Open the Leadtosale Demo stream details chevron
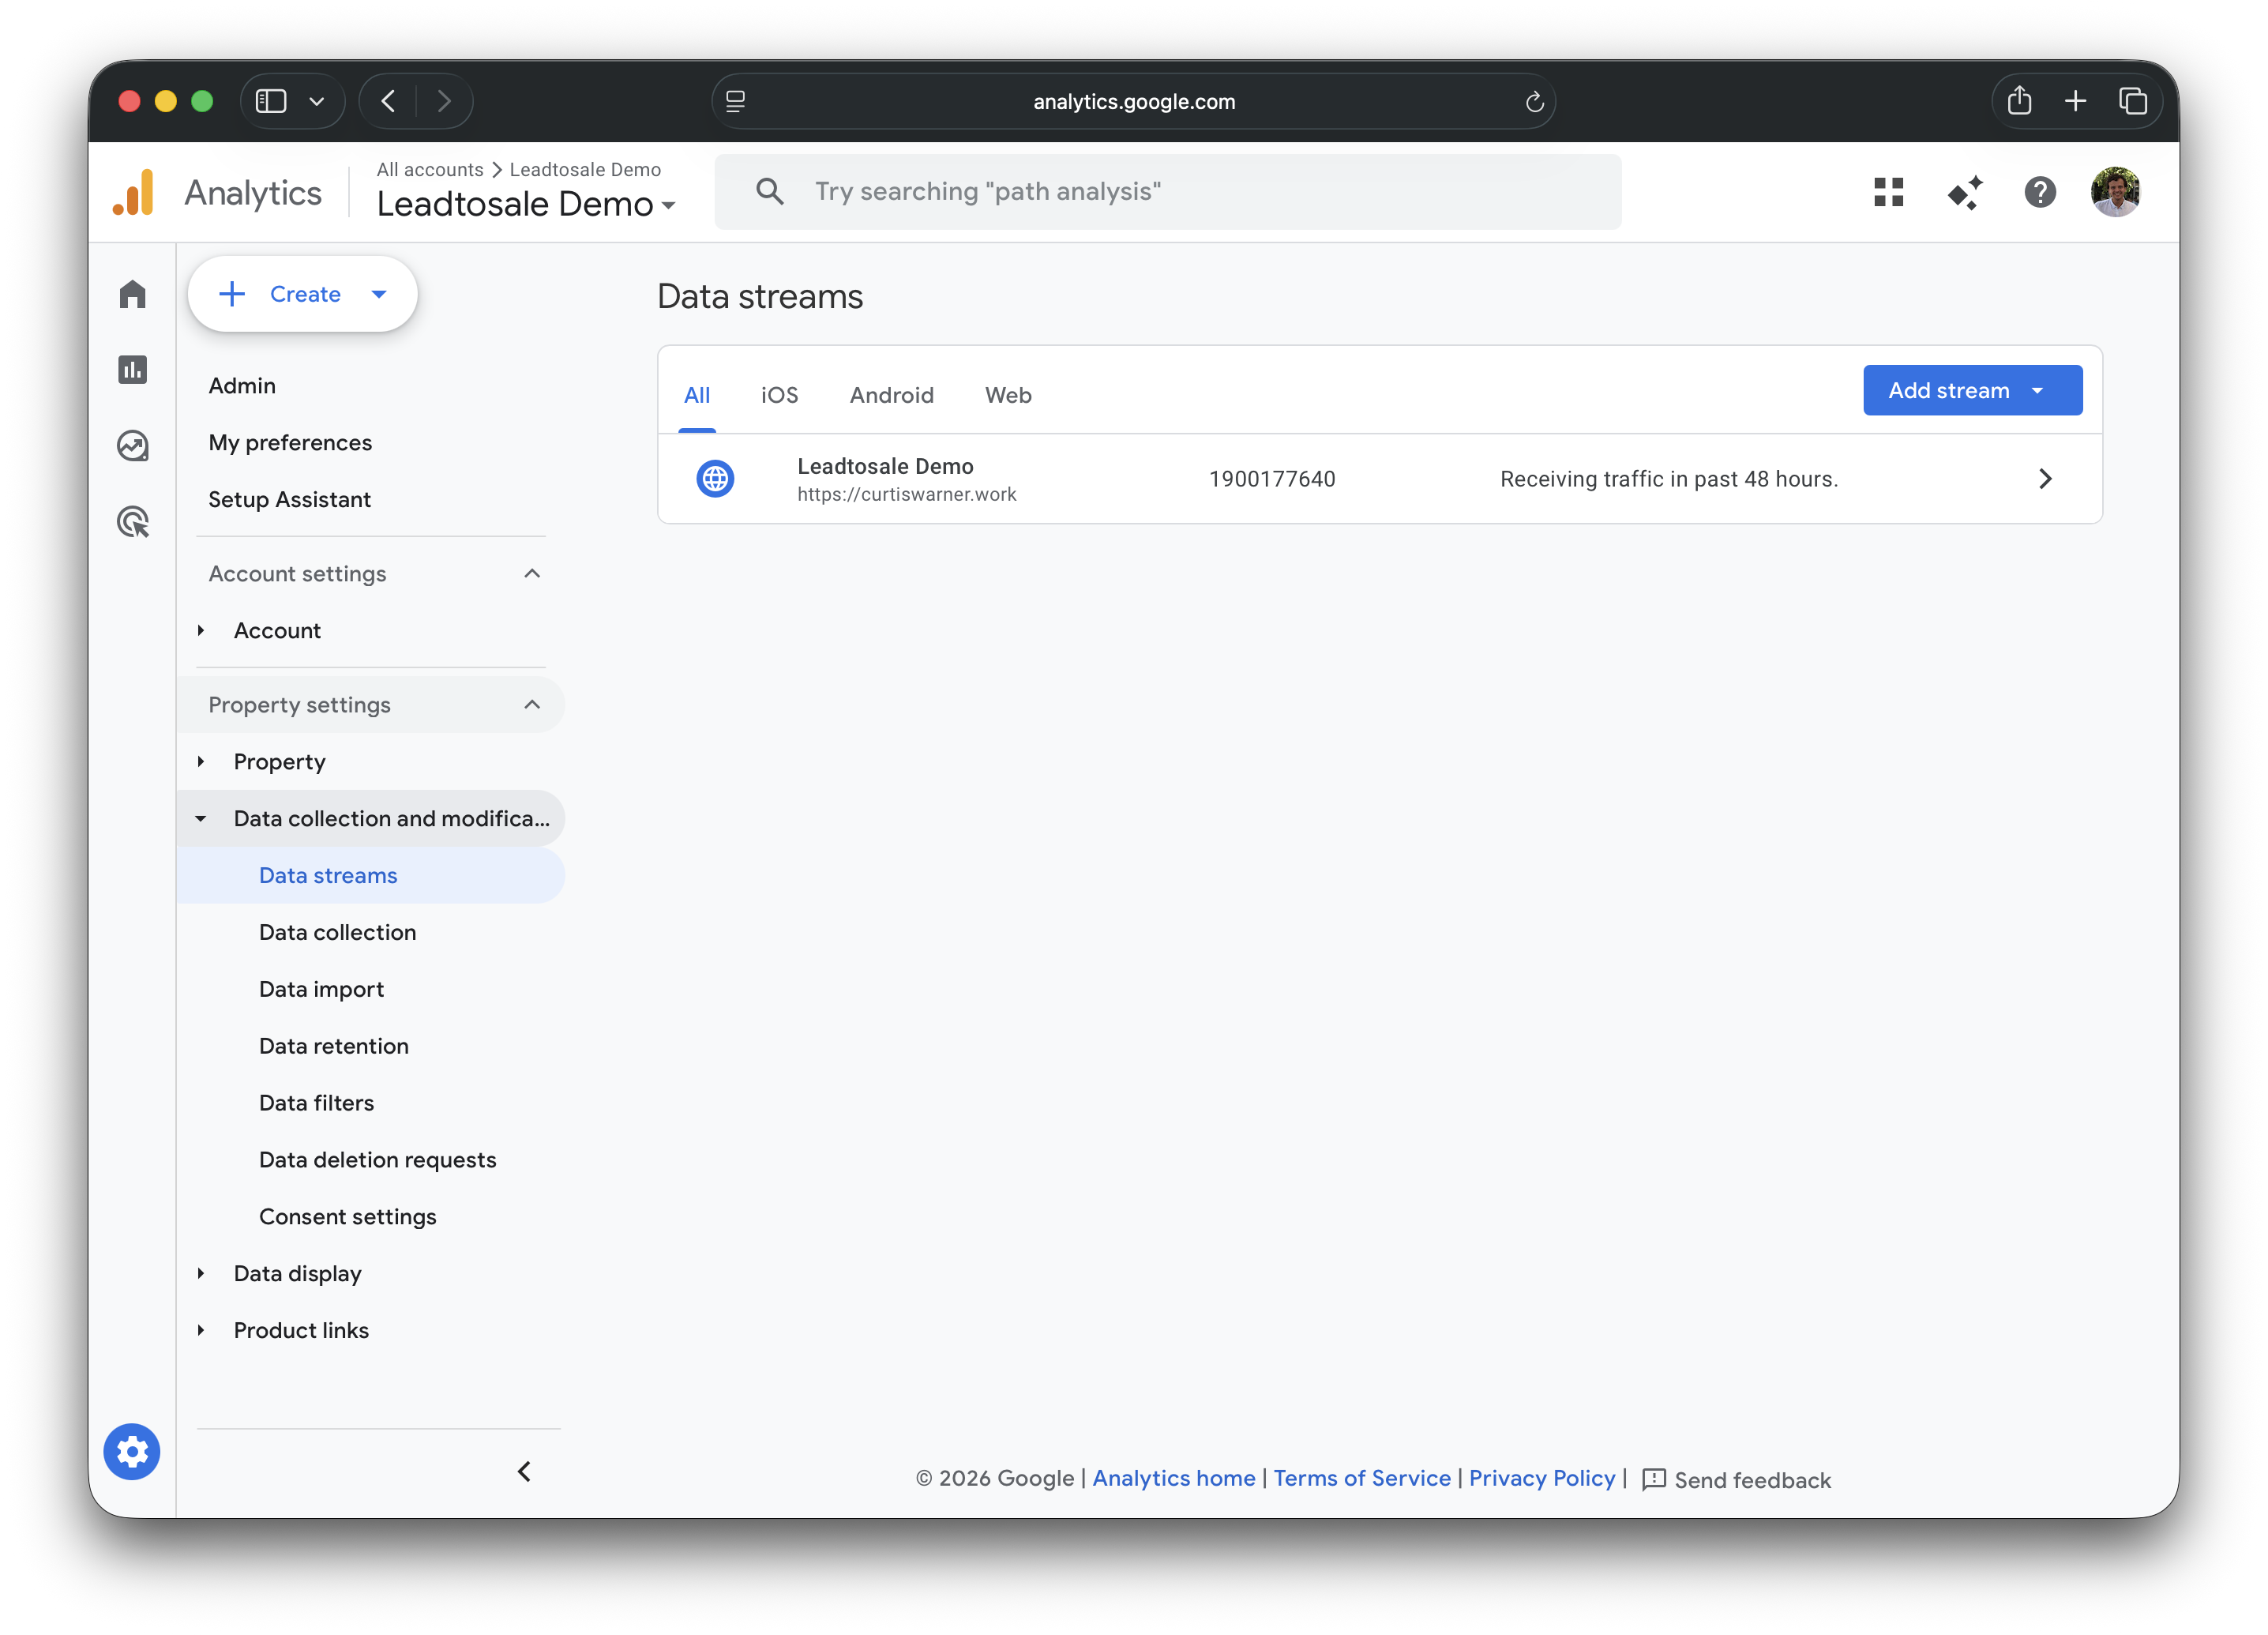 (x=2045, y=478)
